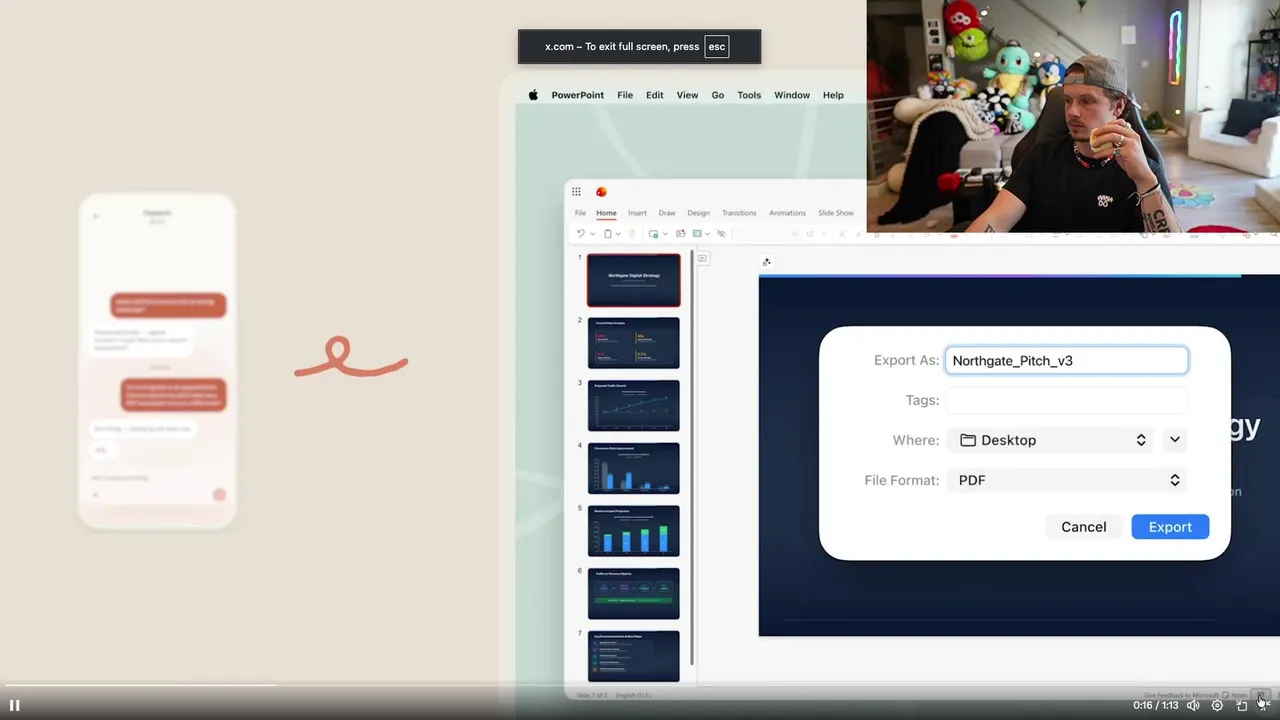The height and width of the screenshot is (720, 1280).
Task: Open the File ribbon tab
Action: (x=580, y=213)
